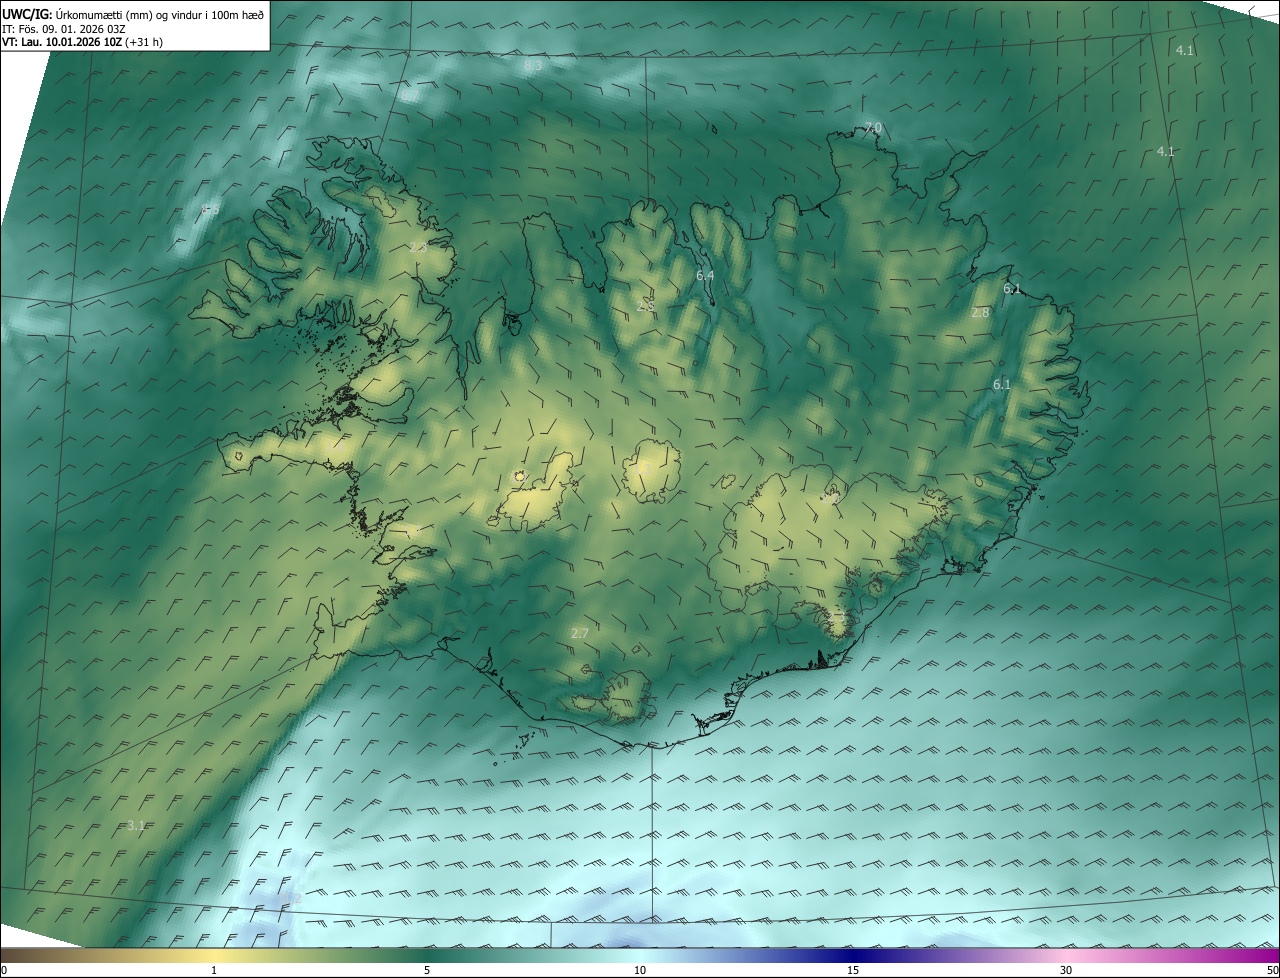Click the 15 tick label on the color bar
1280x978 pixels.
coord(853,970)
